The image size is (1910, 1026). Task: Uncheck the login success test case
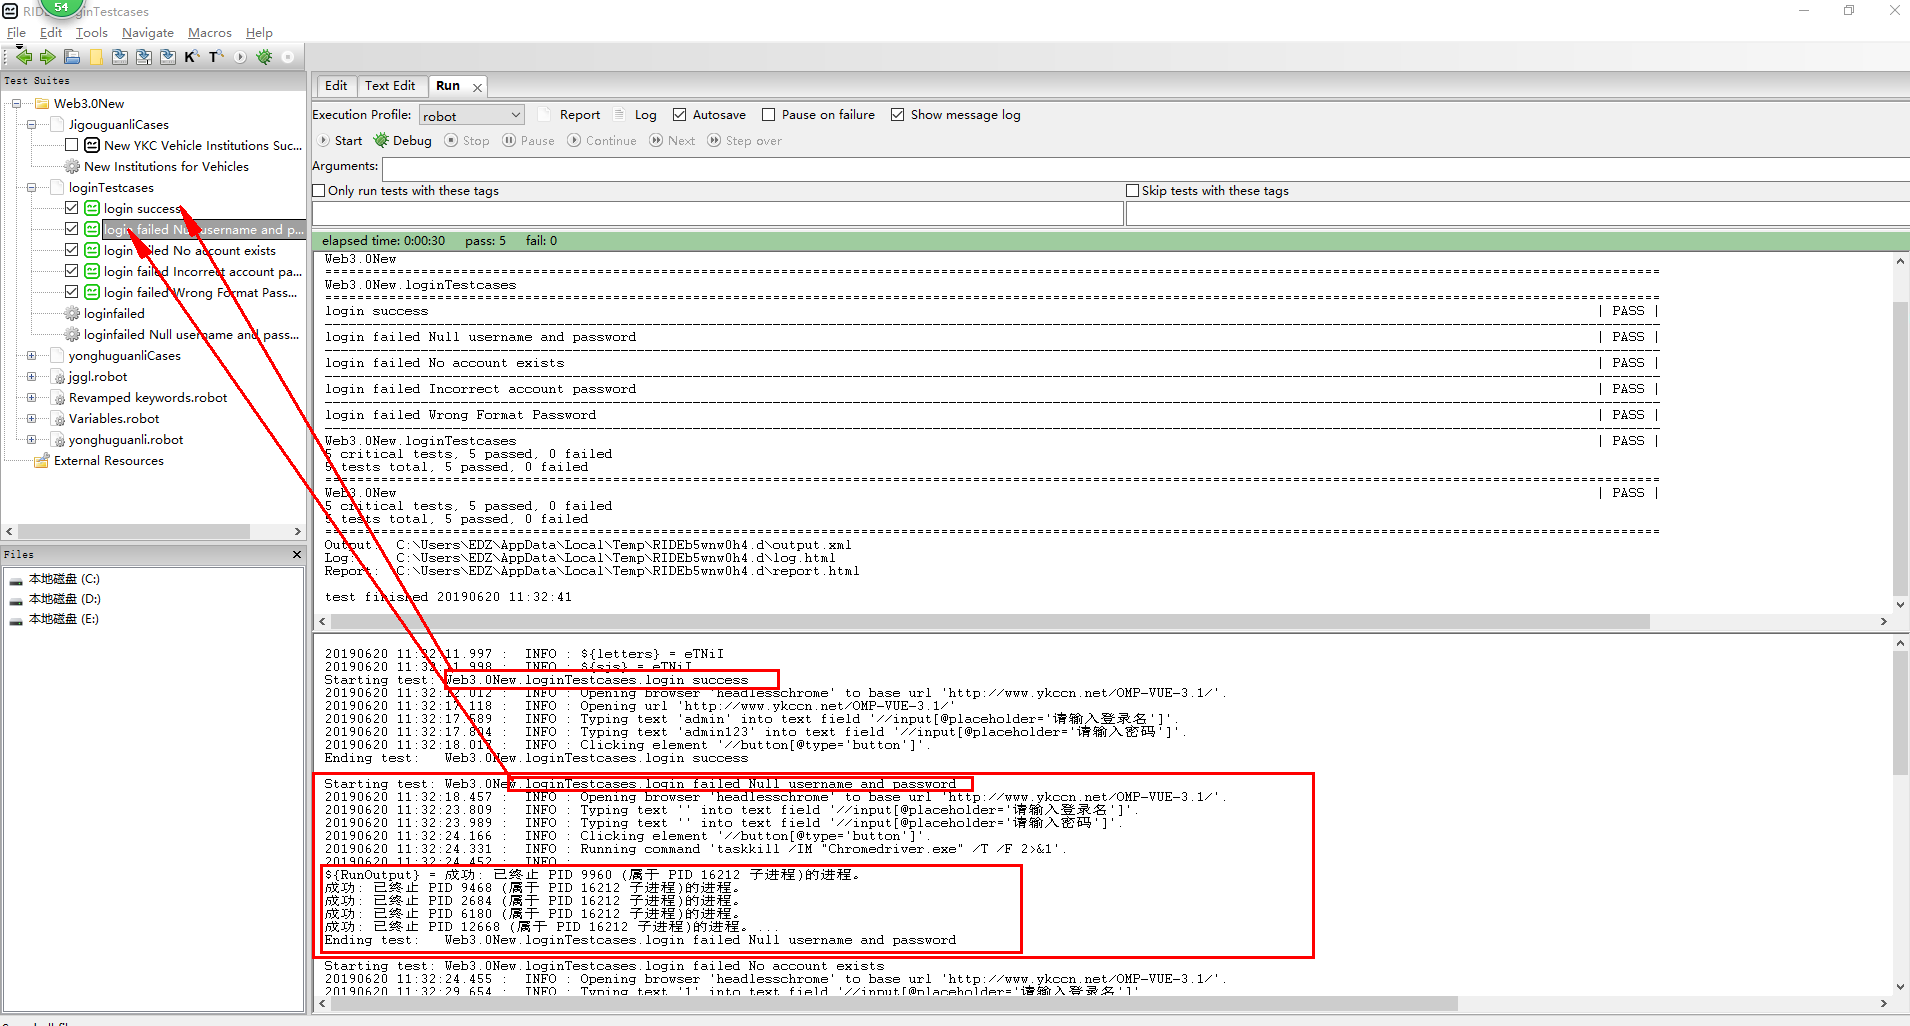pos(71,207)
